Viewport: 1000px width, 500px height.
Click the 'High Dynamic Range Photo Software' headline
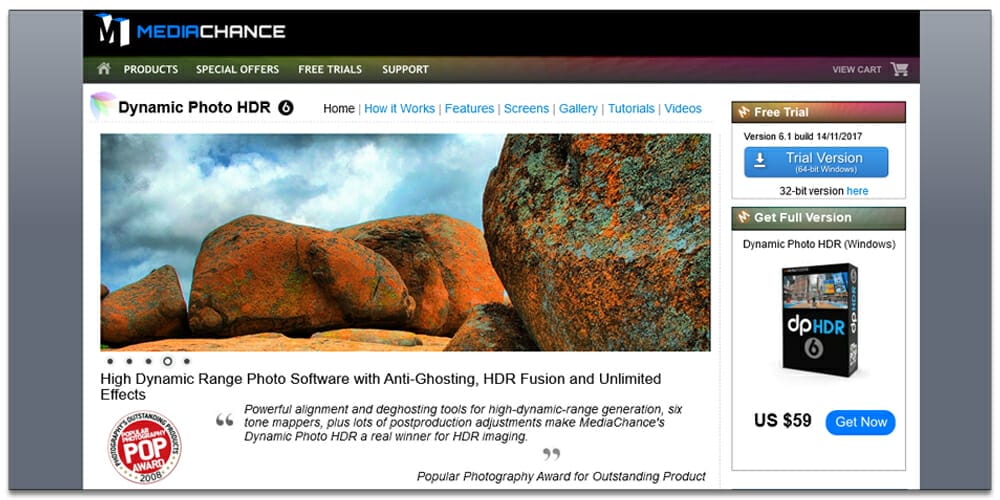(381, 387)
